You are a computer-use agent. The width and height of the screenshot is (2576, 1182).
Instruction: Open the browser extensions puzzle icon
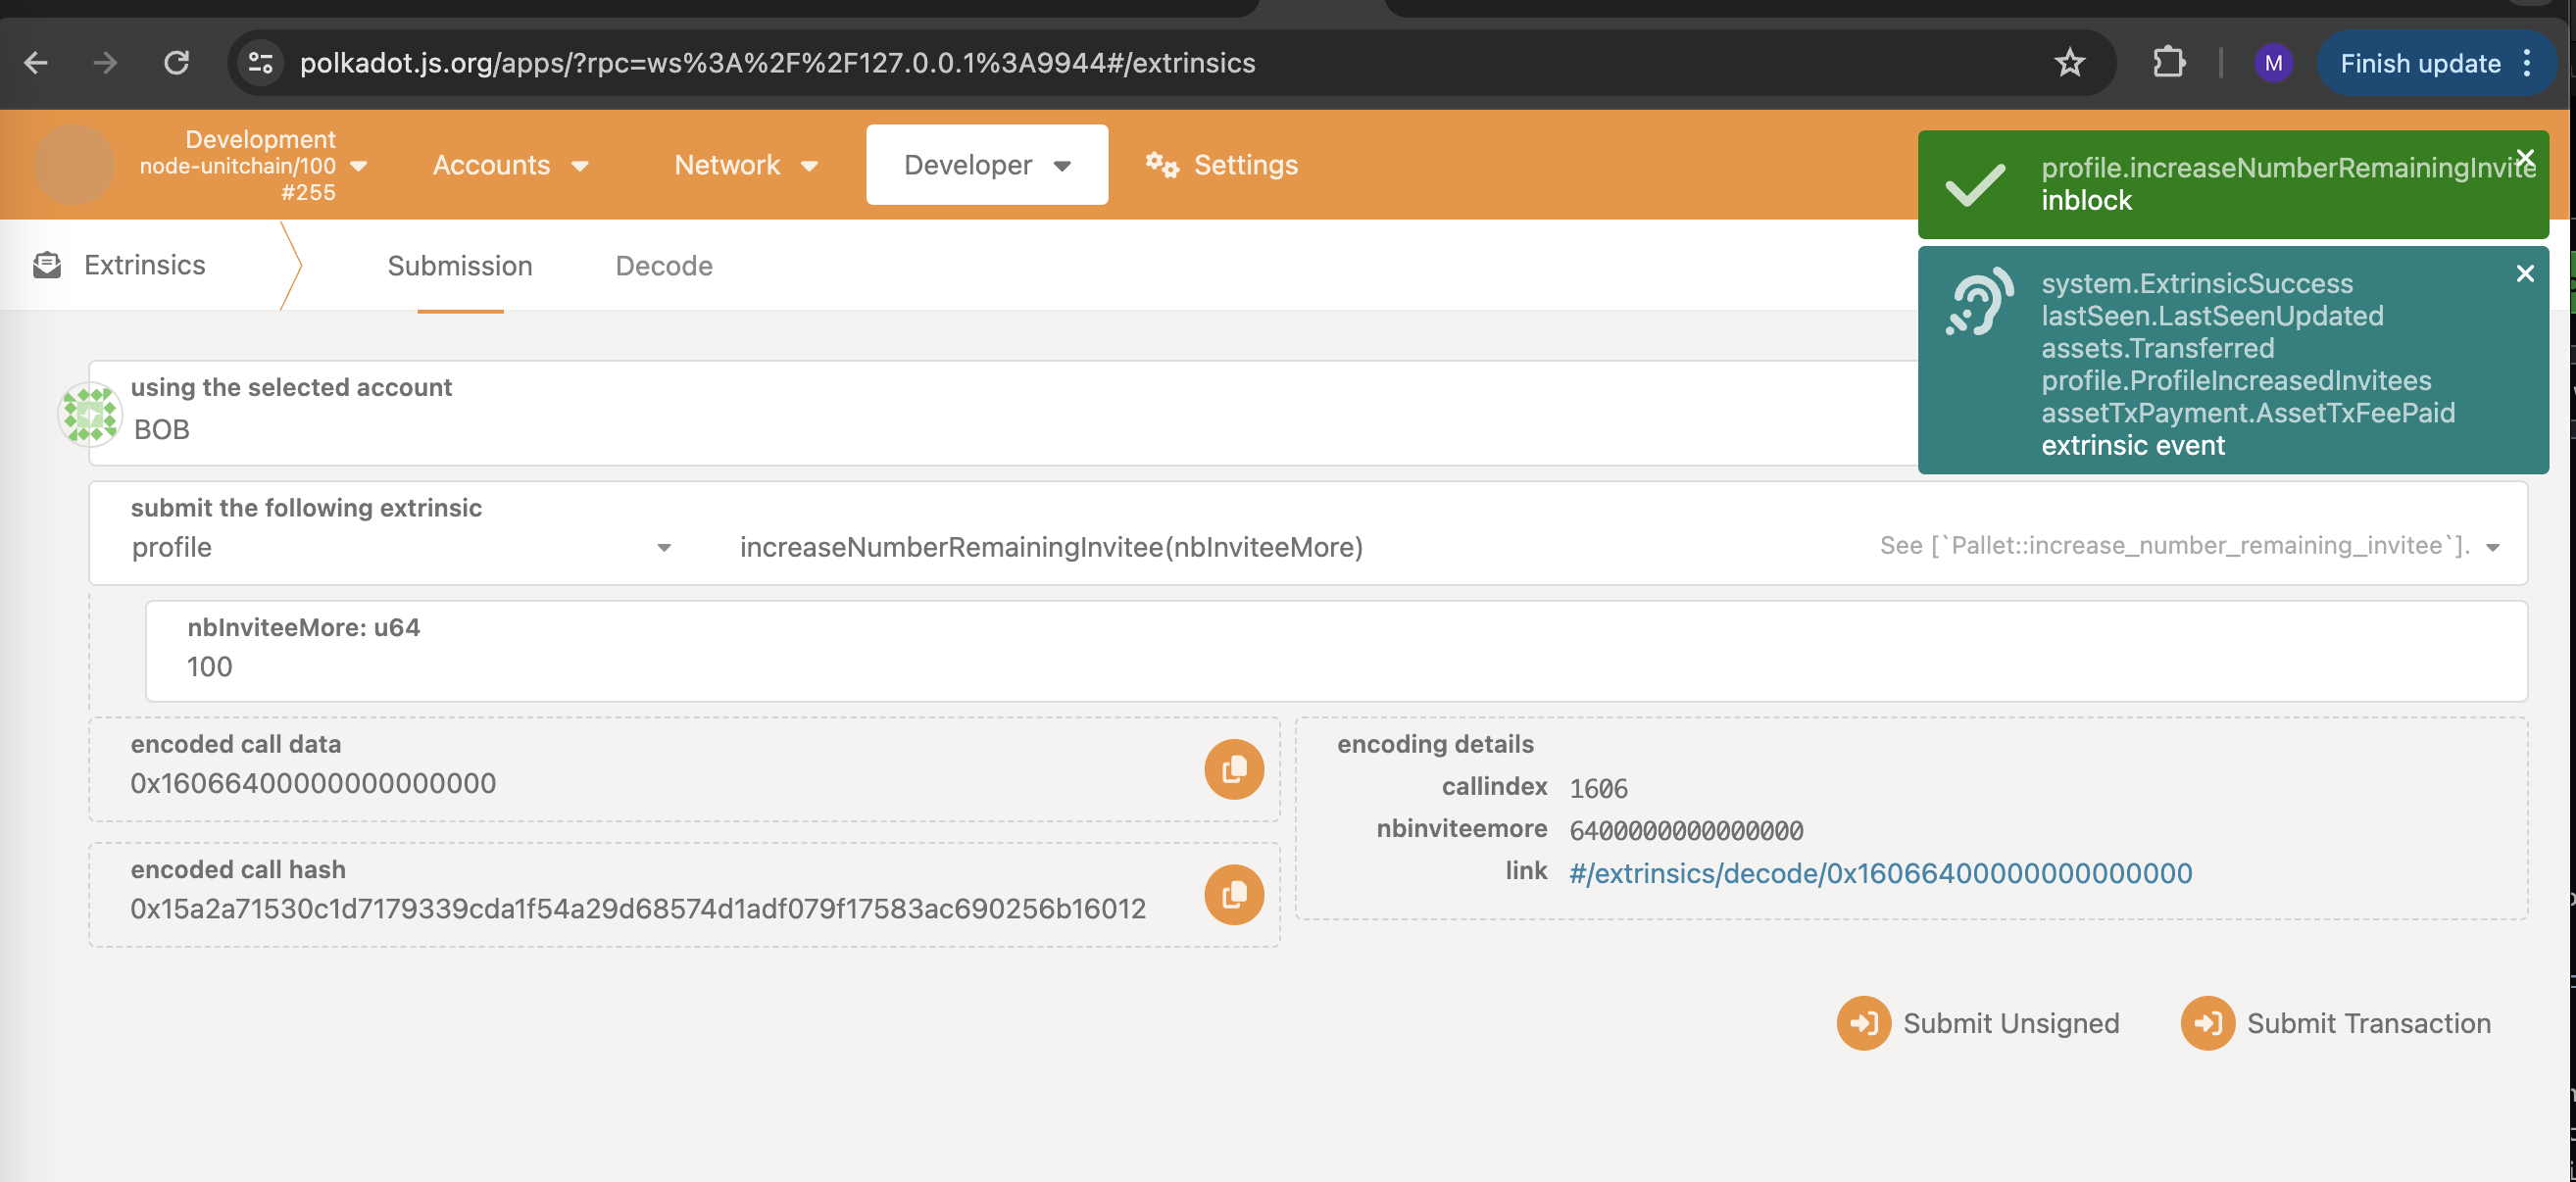click(x=2168, y=63)
